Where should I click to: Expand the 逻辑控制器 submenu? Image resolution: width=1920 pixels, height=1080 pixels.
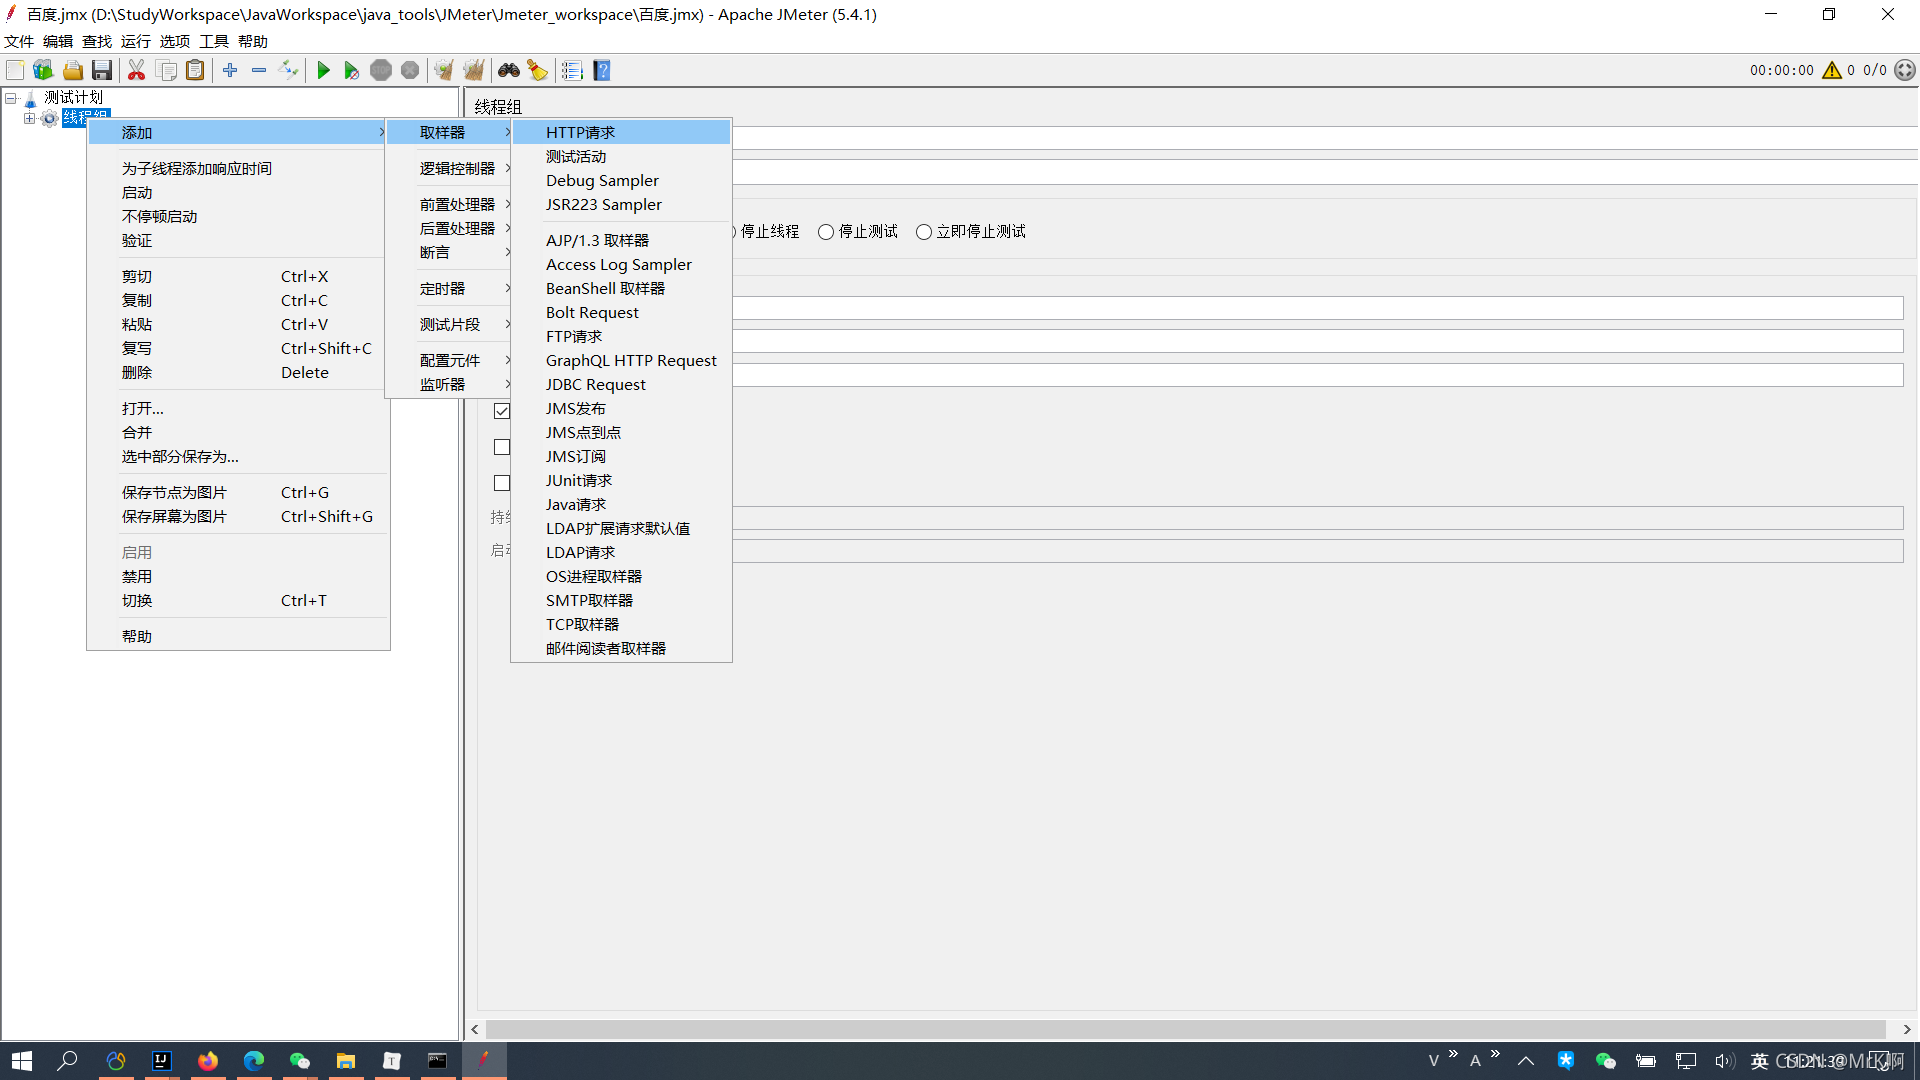pos(458,168)
